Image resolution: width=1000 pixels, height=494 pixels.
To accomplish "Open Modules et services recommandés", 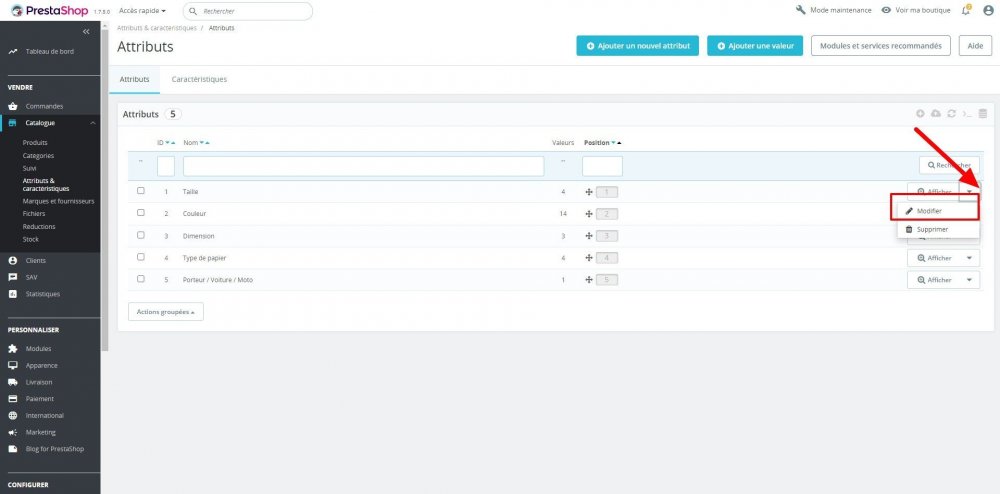I will click(881, 46).
